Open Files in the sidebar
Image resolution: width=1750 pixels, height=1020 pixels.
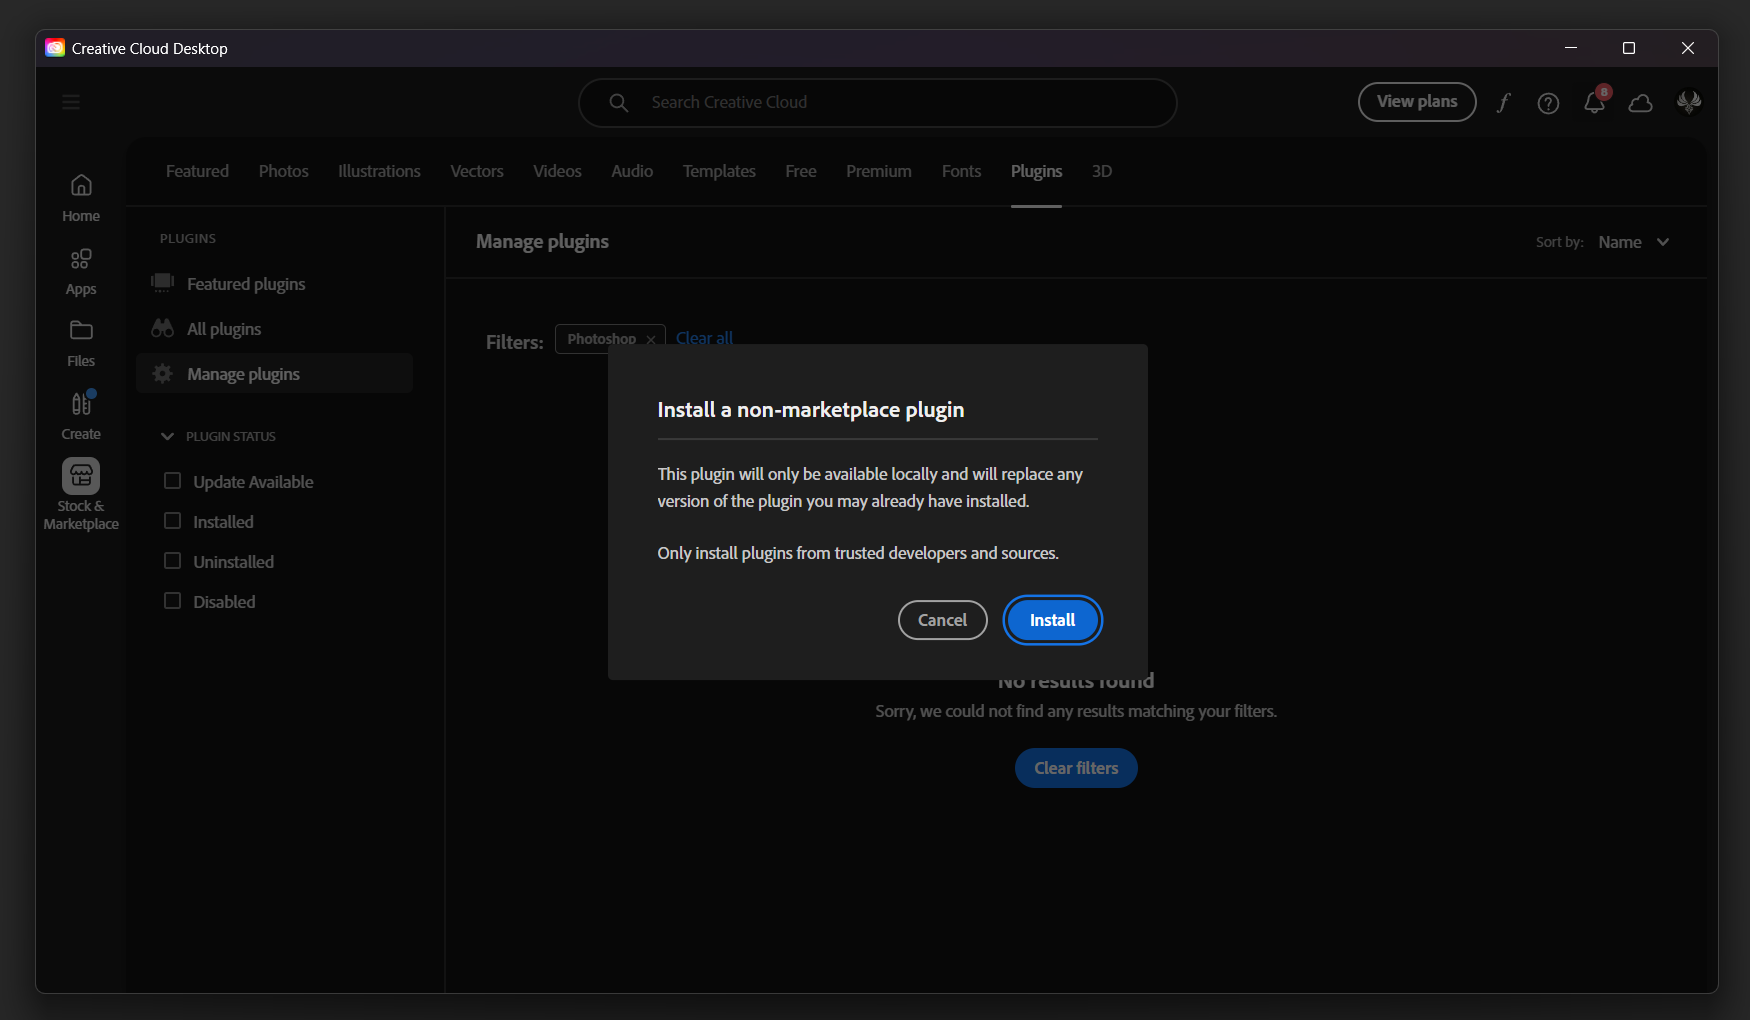pyautogui.click(x=81, y=344)
